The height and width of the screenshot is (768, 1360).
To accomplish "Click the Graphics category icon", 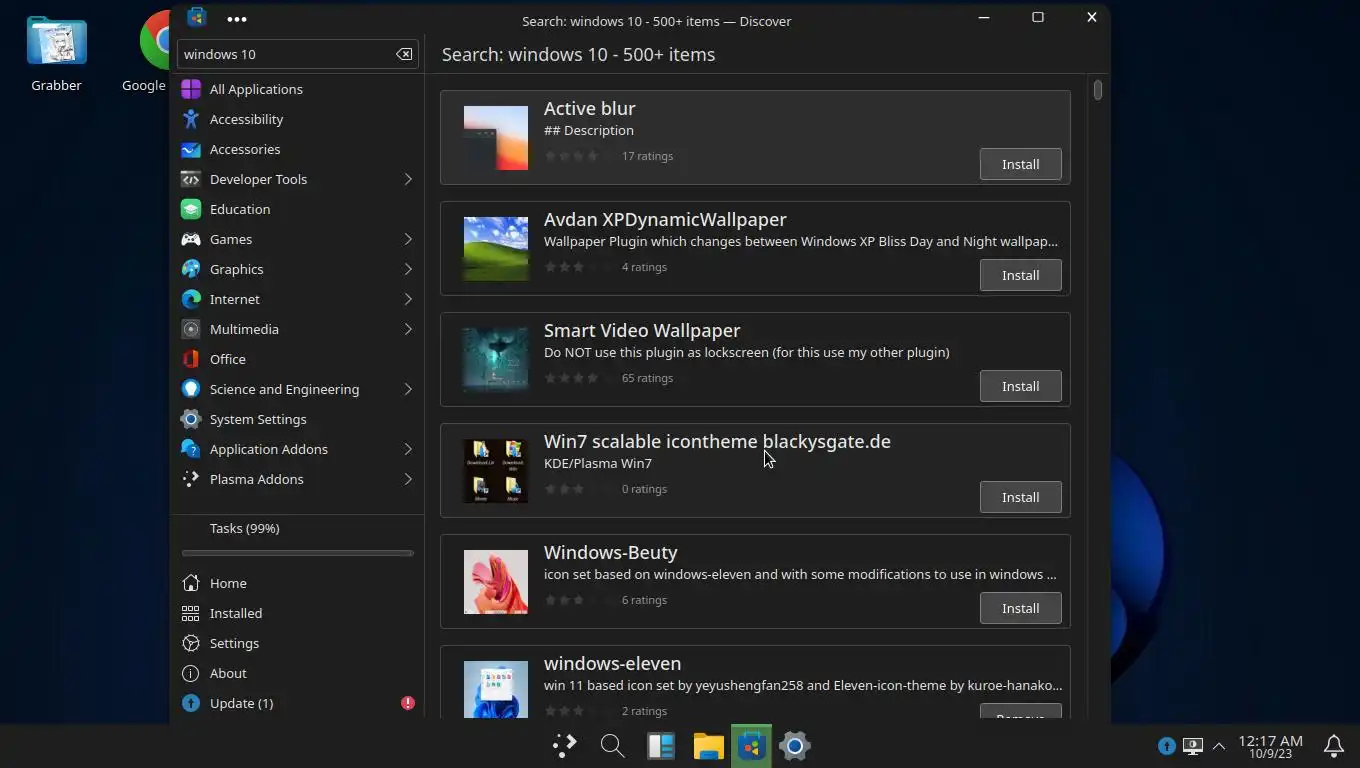I will pos(191,269).
